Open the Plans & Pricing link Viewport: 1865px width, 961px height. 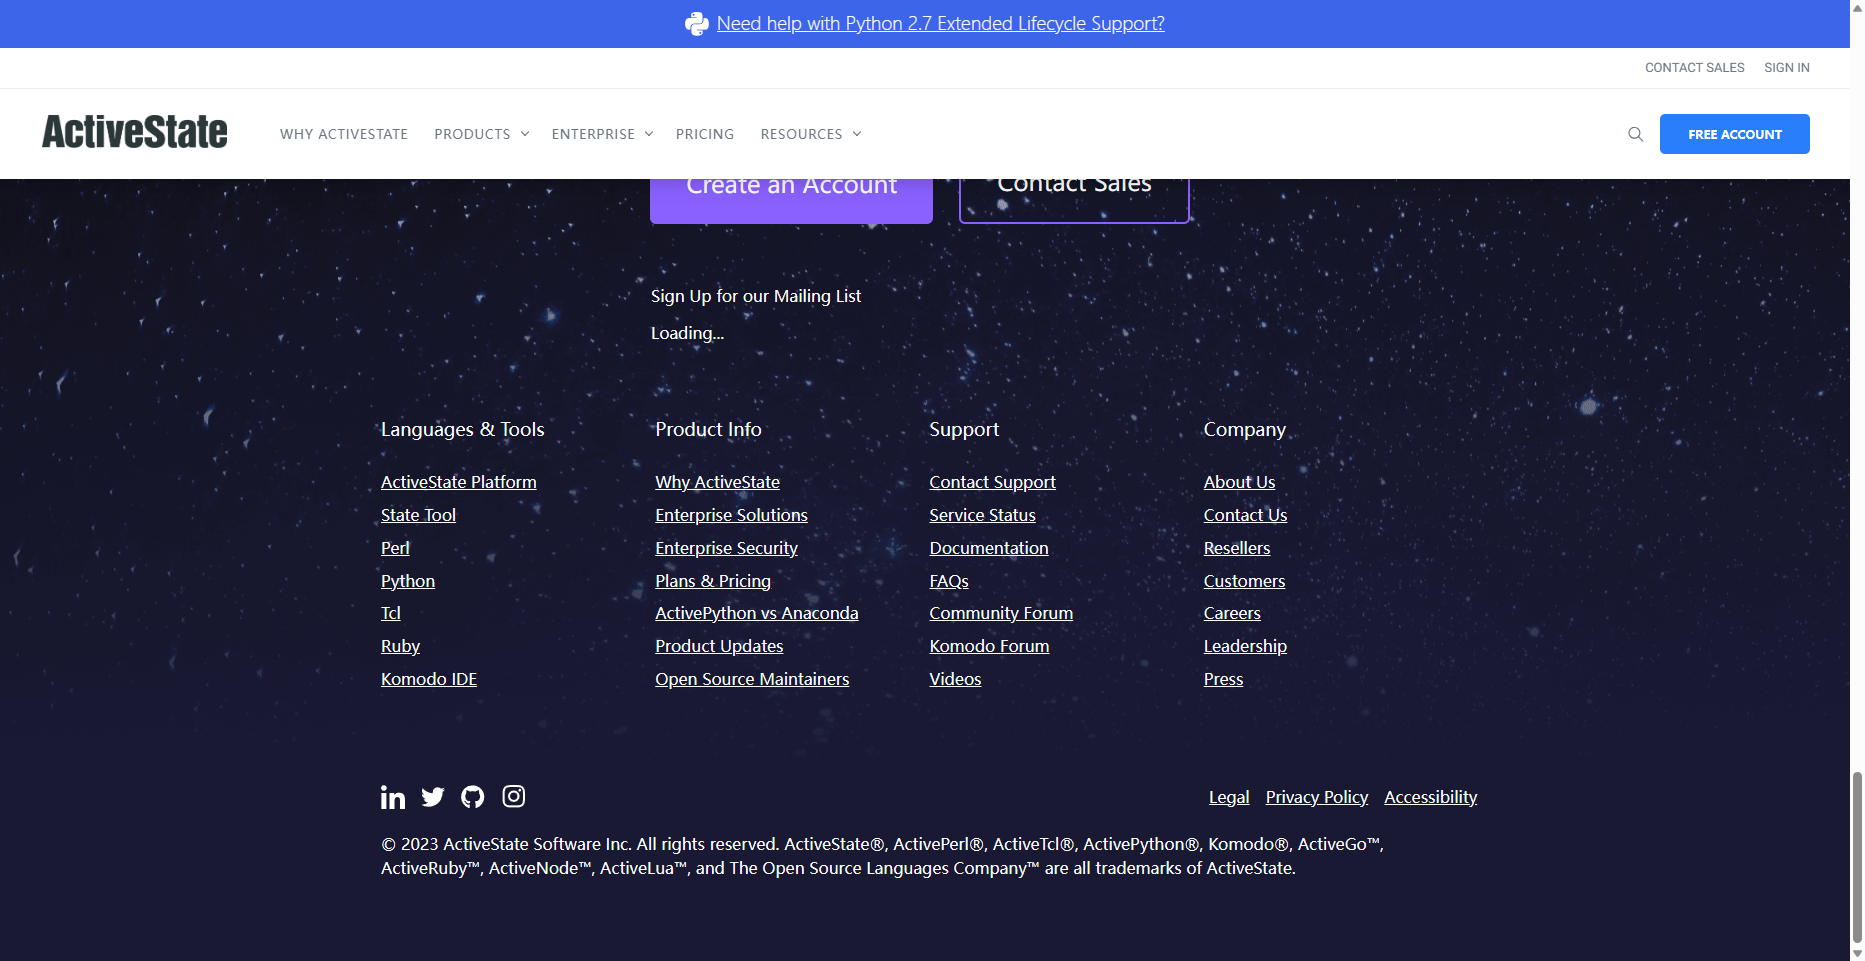coord(713,581)
